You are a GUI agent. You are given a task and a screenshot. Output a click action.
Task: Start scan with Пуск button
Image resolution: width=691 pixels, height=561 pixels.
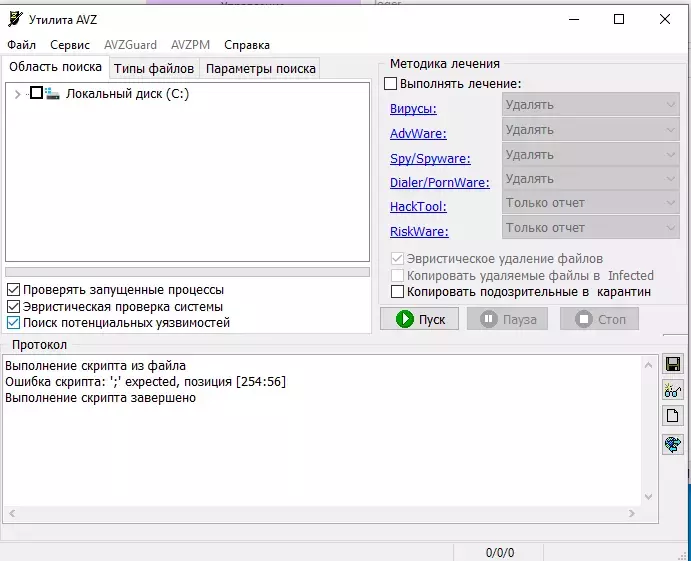[420, 319]
